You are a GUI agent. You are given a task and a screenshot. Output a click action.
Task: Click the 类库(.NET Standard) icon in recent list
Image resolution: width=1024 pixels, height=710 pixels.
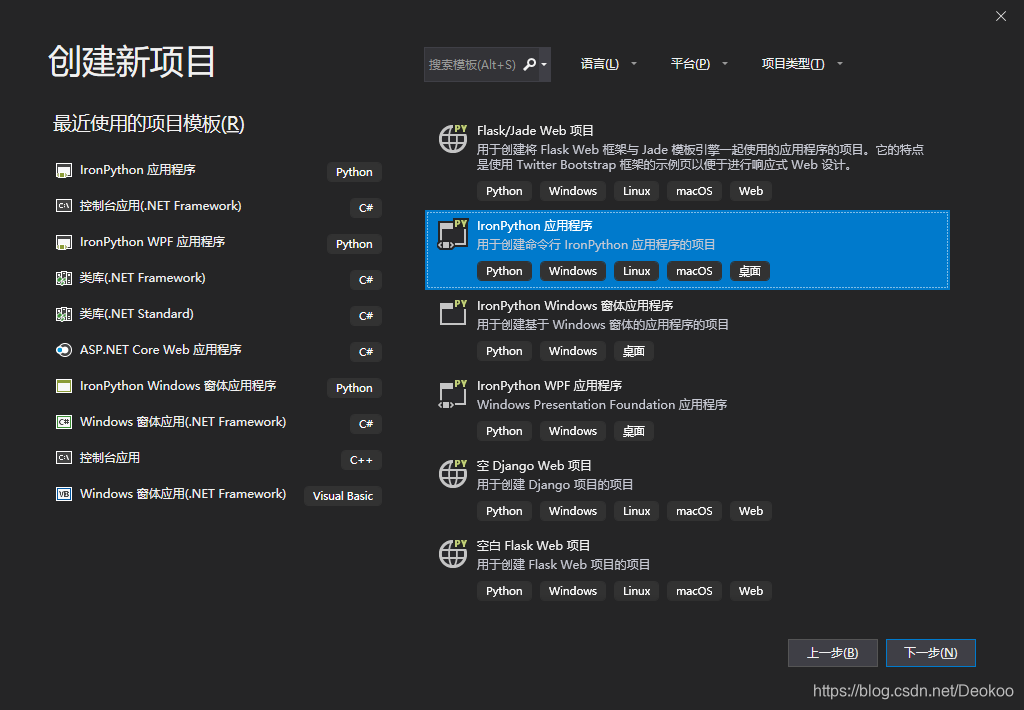pyautogui.click(x=63, y=314)
